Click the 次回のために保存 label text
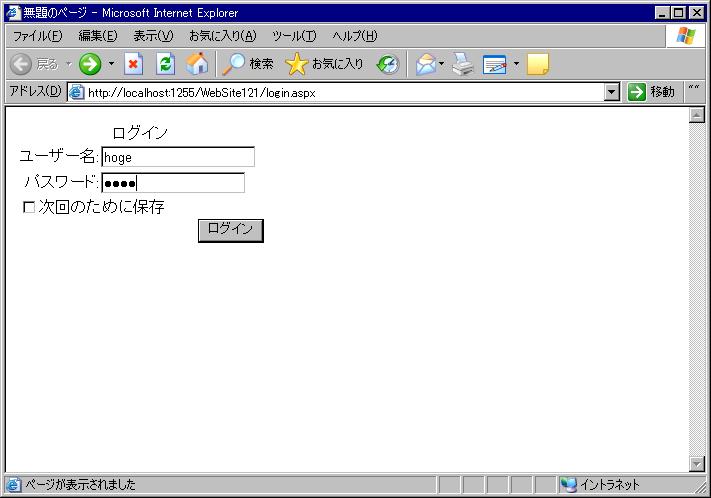Viewport: 711px width, 498px height. (x=102, y=207)
